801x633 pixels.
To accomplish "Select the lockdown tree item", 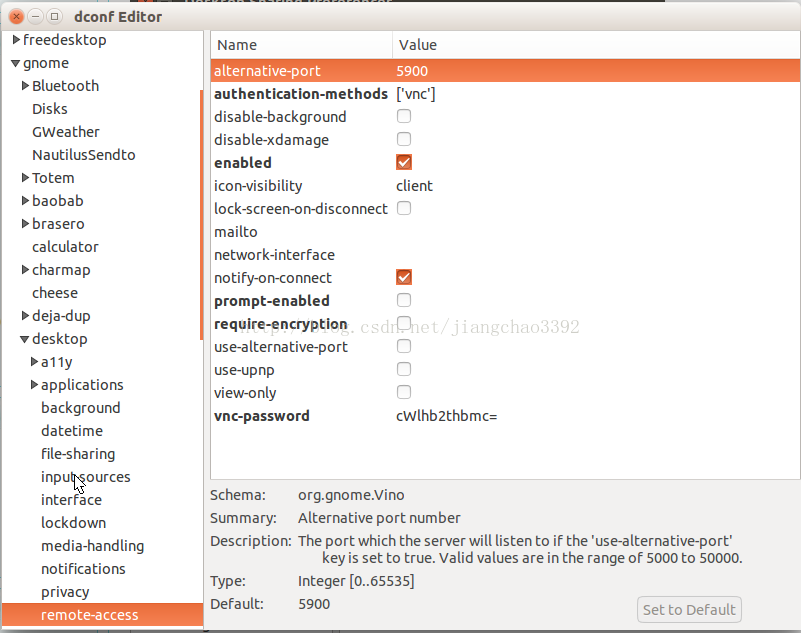I will (x=74, y=523).
